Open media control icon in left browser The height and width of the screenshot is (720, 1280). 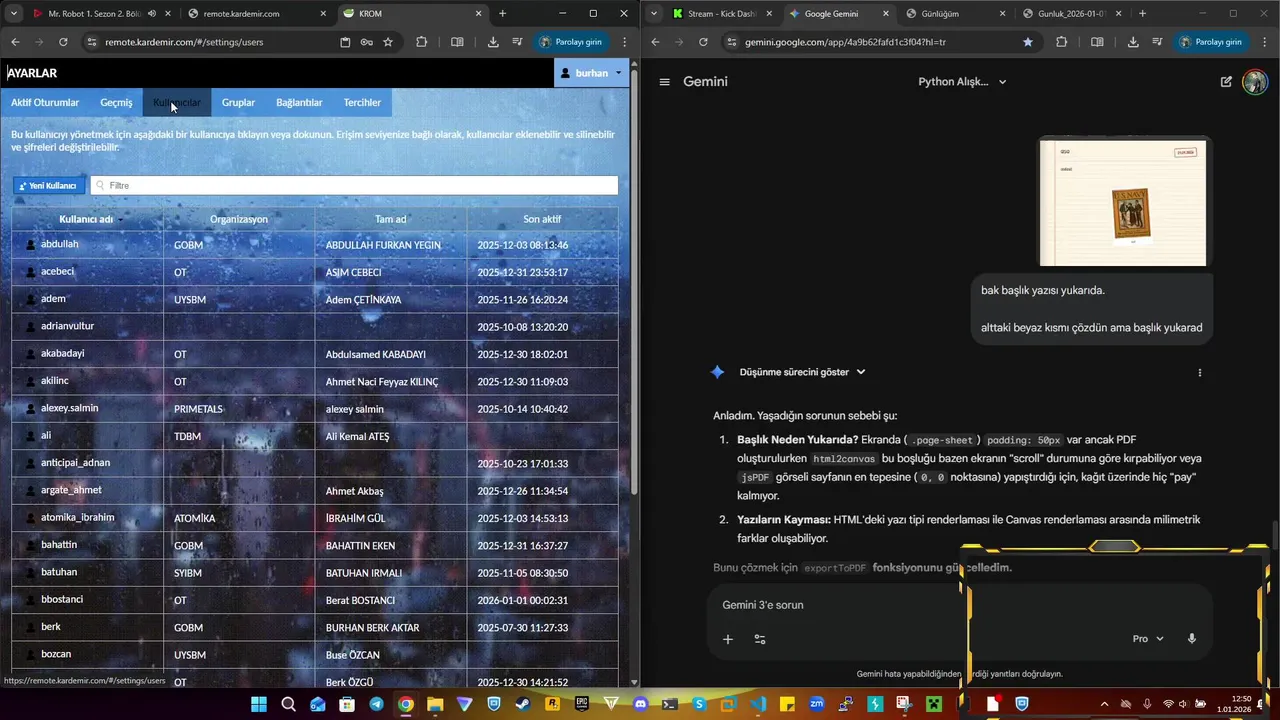tap(517, 42)
